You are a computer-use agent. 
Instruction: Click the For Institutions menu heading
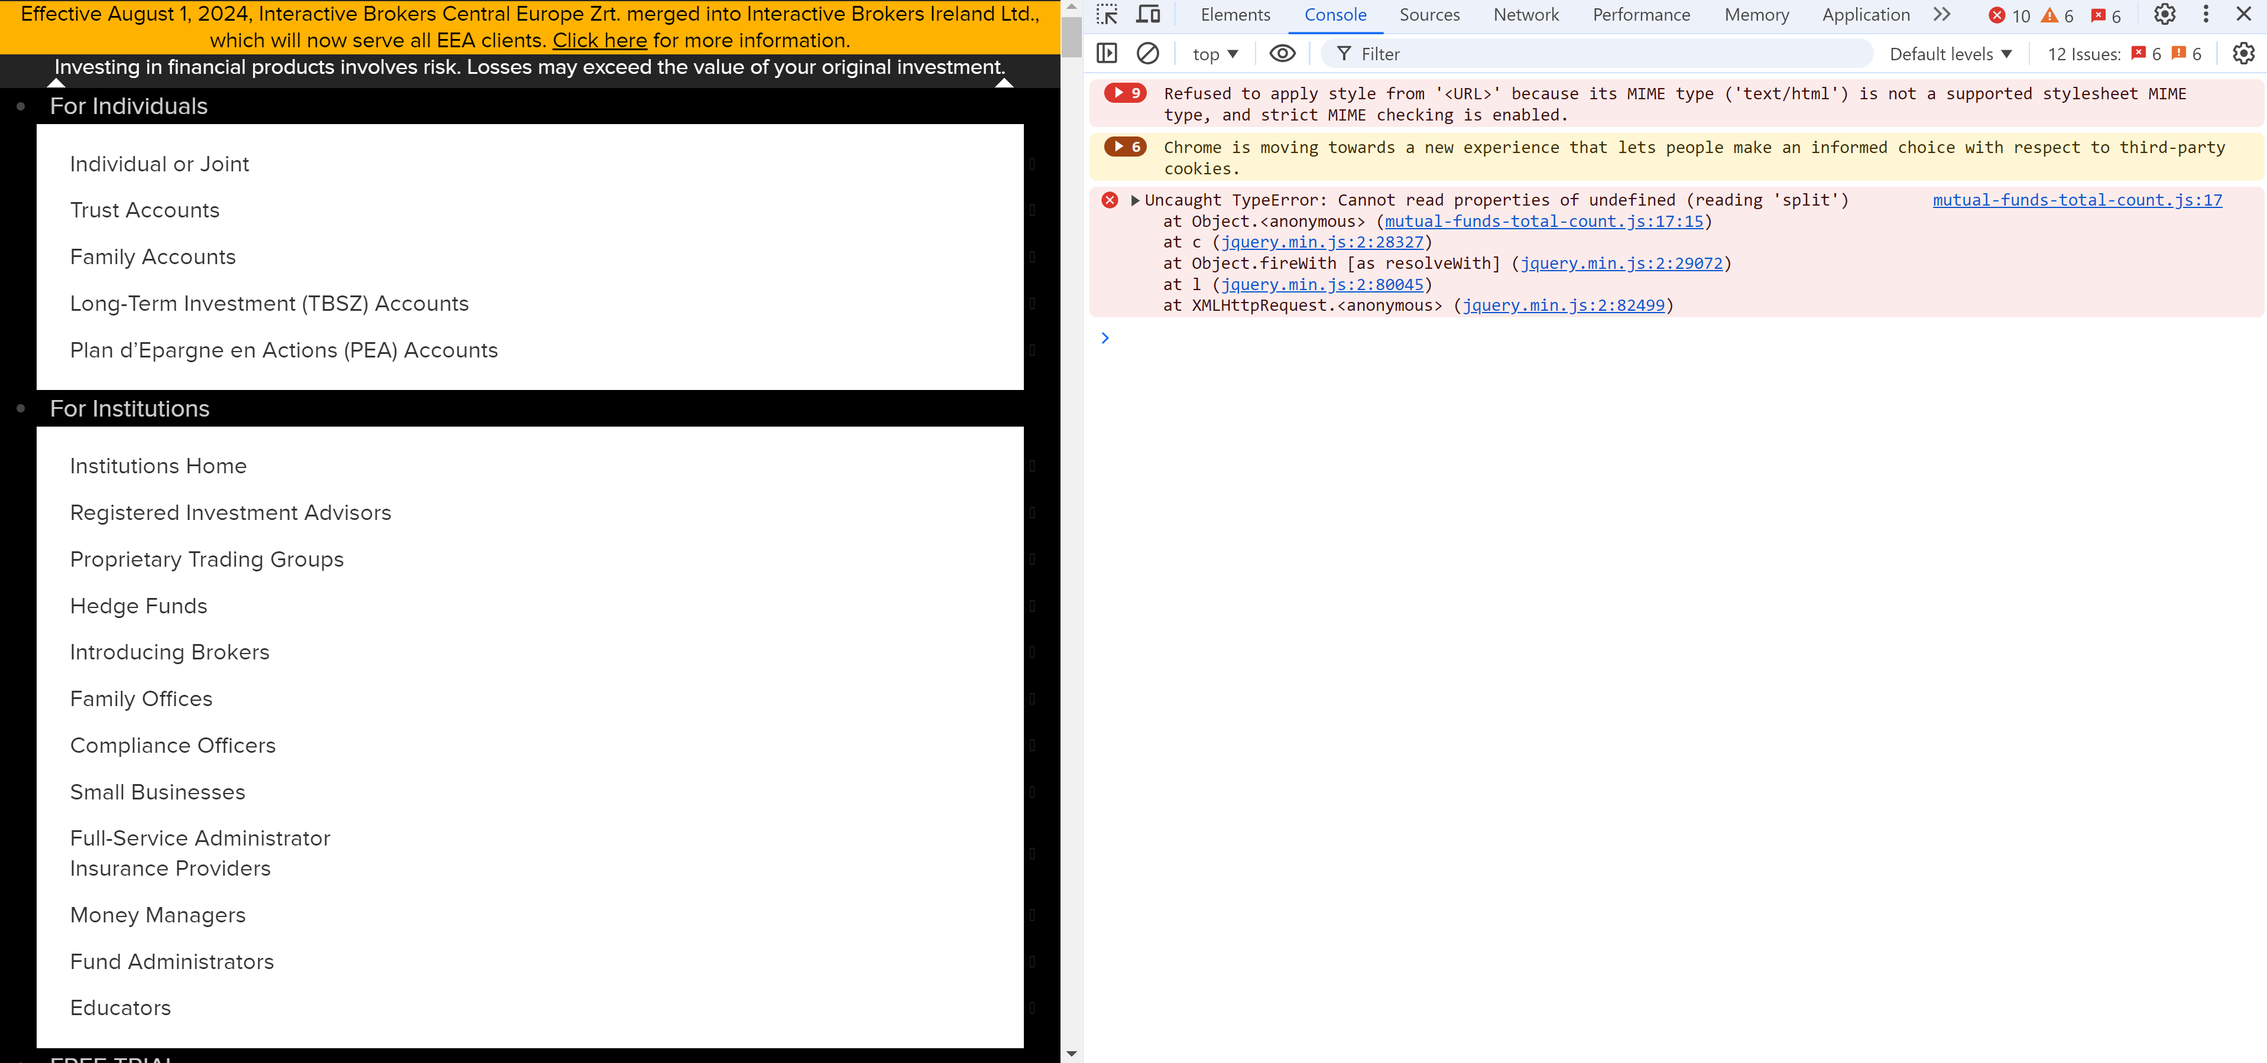click(x=129, y=409)
